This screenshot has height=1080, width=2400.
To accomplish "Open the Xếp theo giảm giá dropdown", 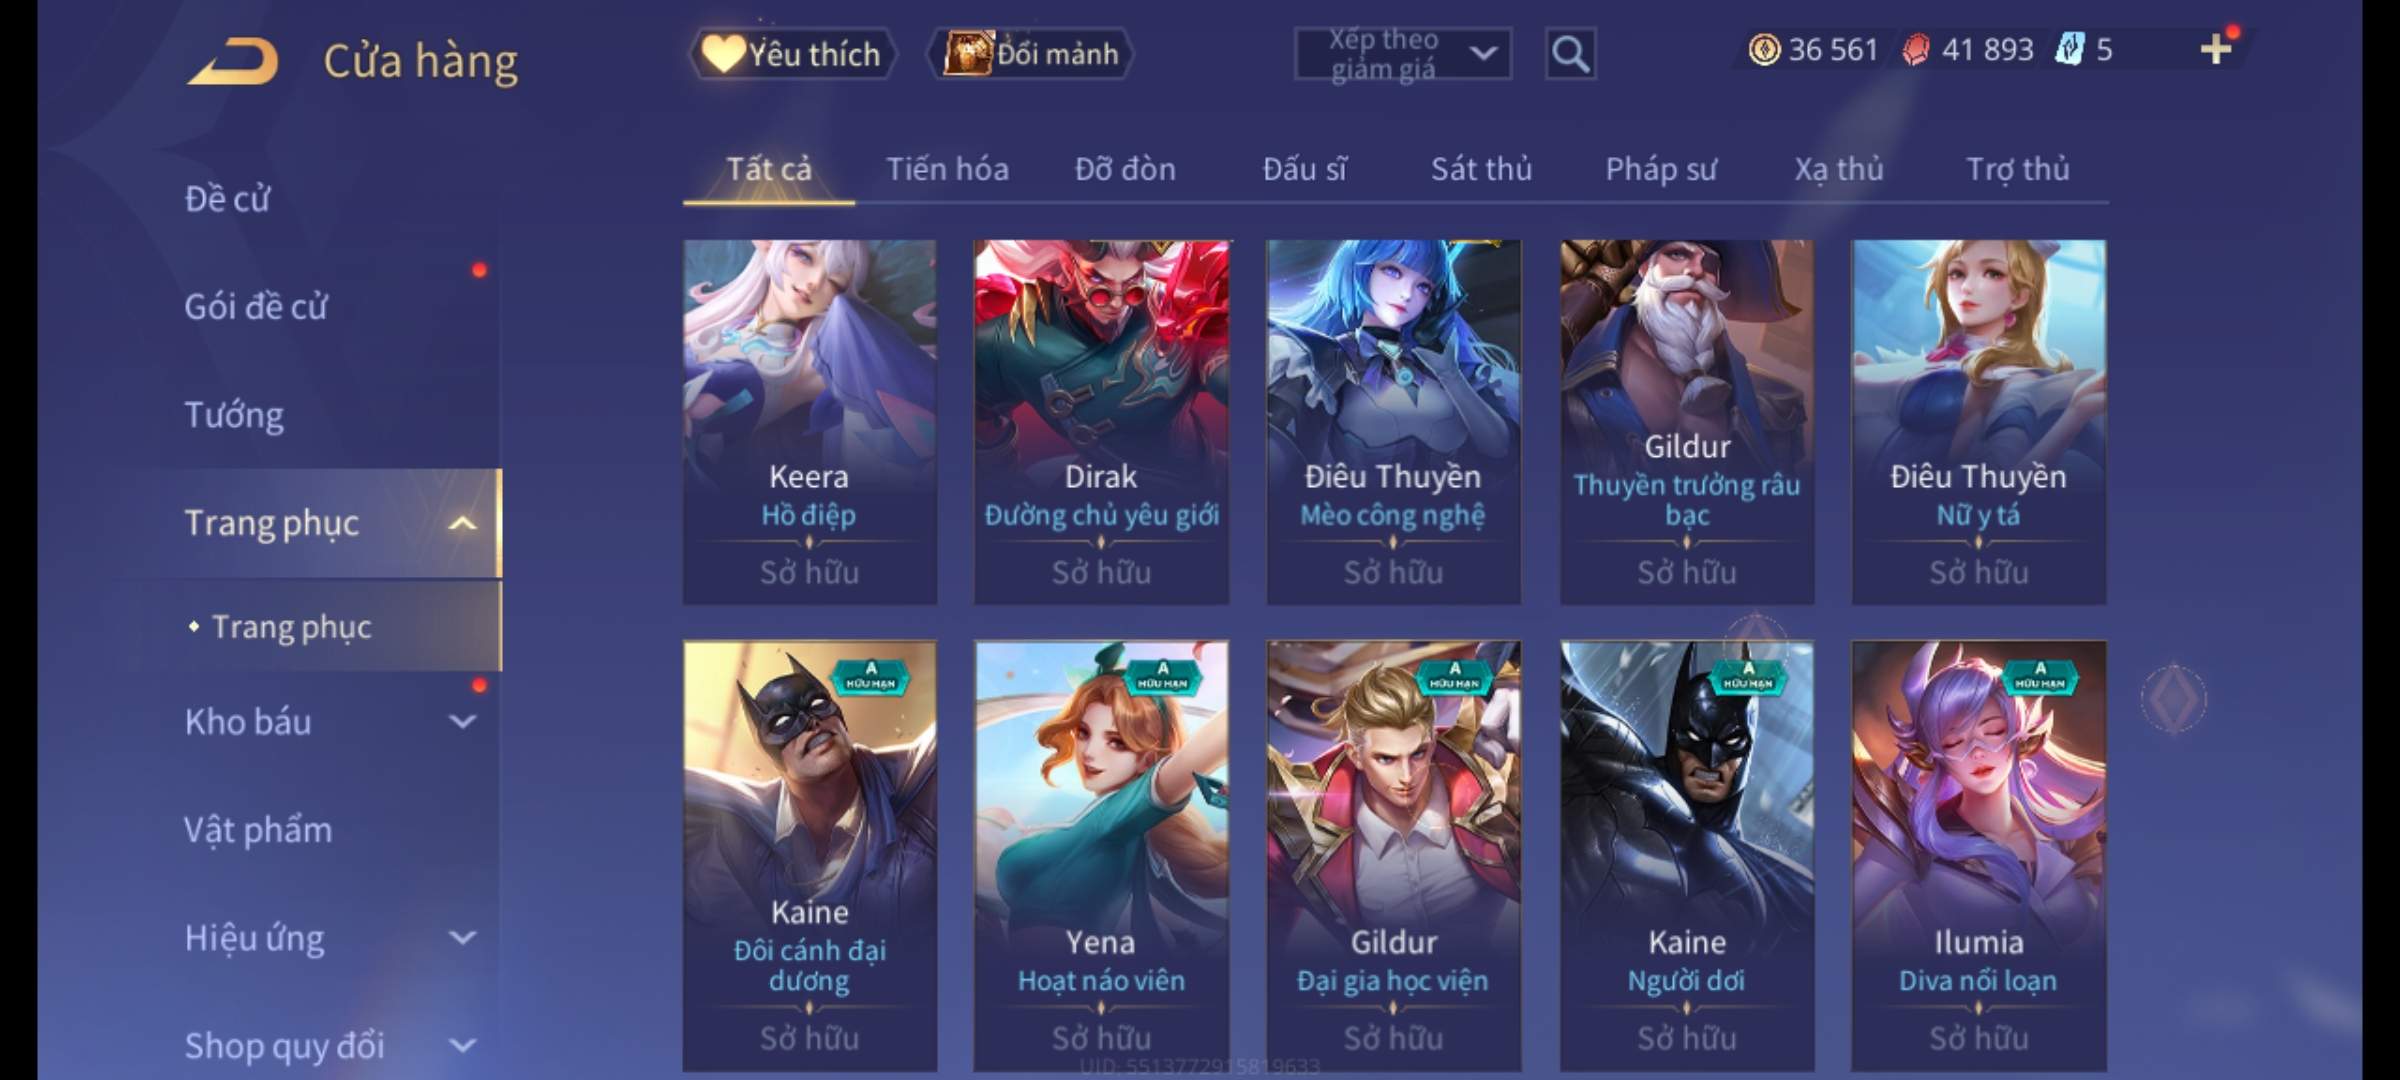I will (1402, 54).
